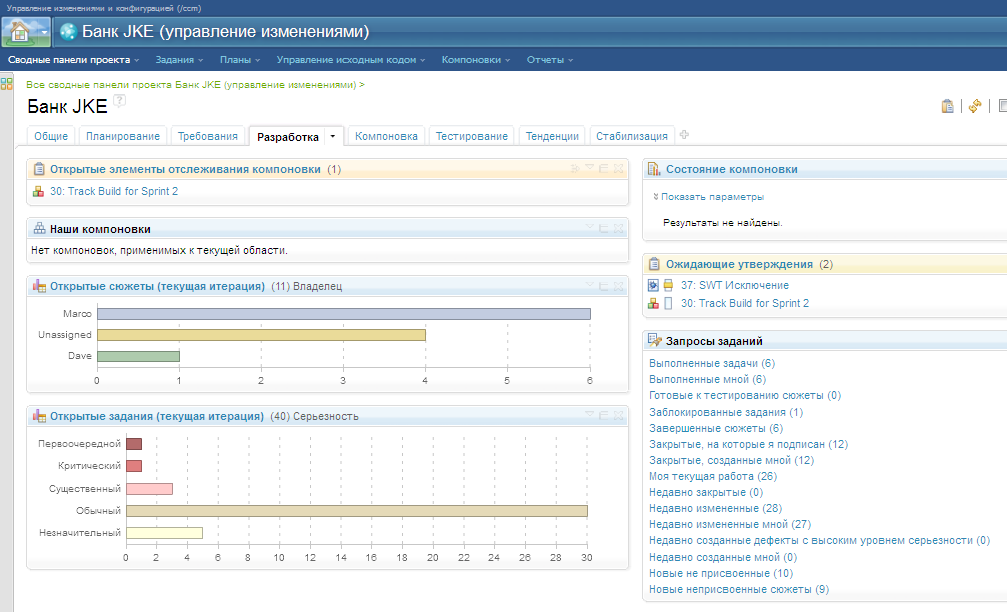Click the Незначительный bar in the severity chart
Viewport: 1007px width, 612px height.
point(164,533)
